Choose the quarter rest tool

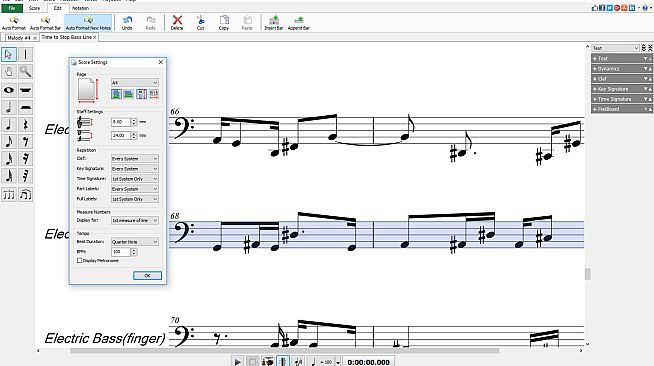click(25, 125)
